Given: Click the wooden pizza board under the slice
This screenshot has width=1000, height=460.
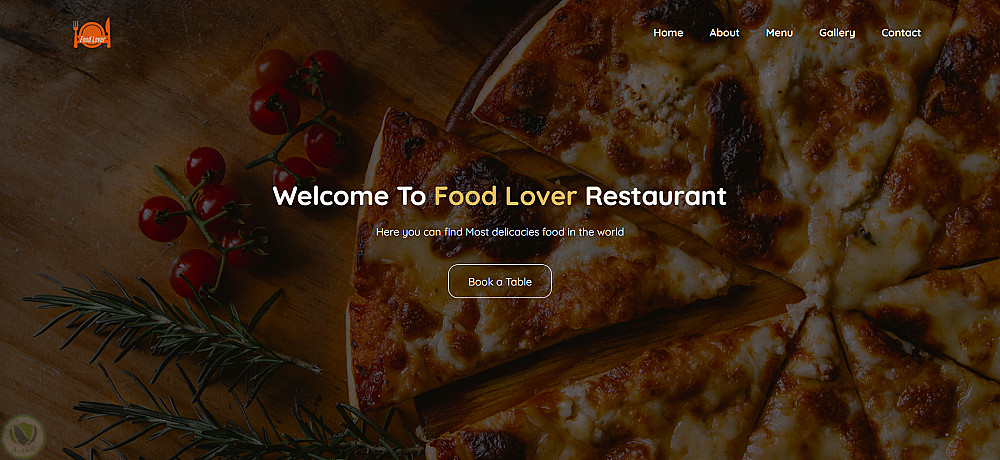Looking at the screenshot, I should coord(606,357).
